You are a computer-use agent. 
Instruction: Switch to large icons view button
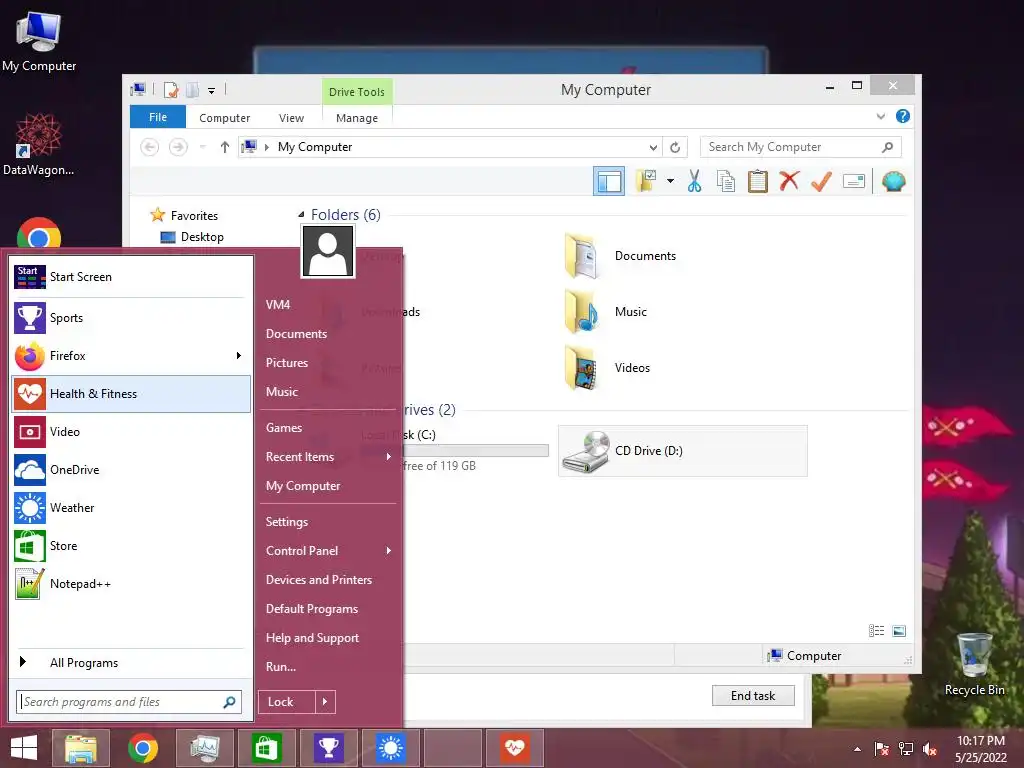pyautogui.click(x=899, y=630)
